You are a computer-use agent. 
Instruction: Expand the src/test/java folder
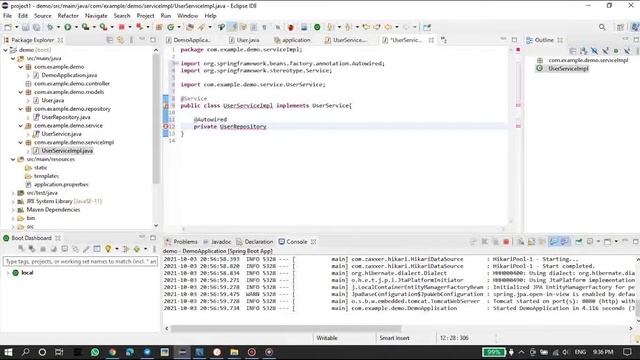click(13, 193)
